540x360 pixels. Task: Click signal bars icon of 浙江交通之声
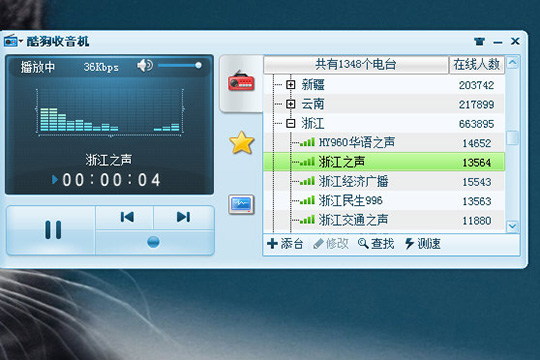coord(307,219)
